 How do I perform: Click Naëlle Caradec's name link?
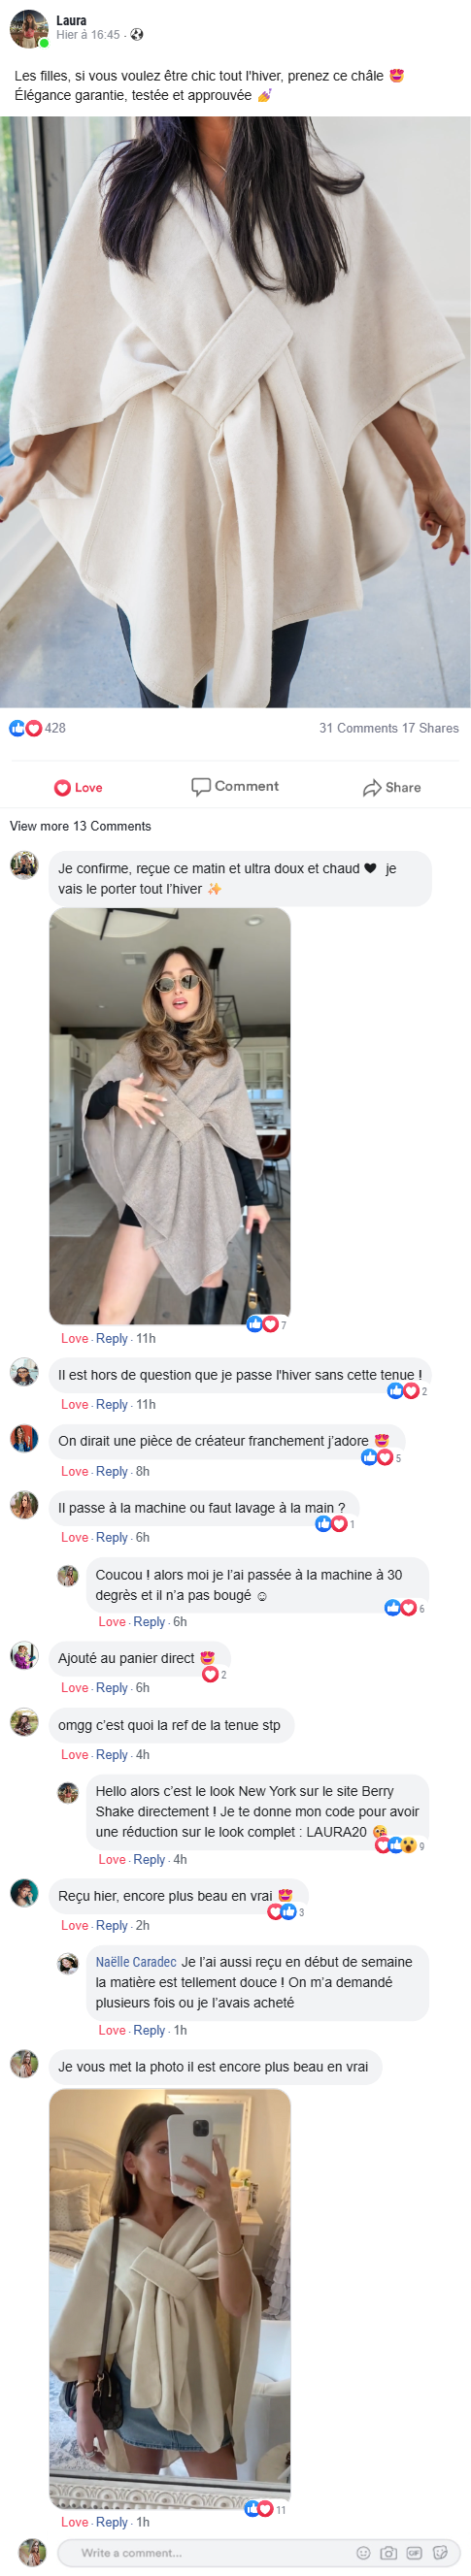pyautogui.click(x=136, y=1962)
